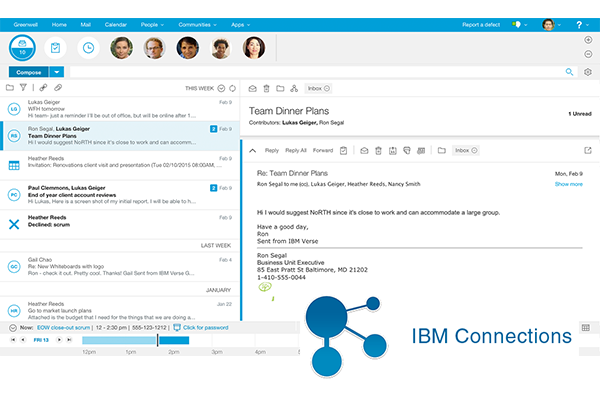The image size is (600, 410).
Task: Click the filter funnel icon
Action: (x=23, y=88)
